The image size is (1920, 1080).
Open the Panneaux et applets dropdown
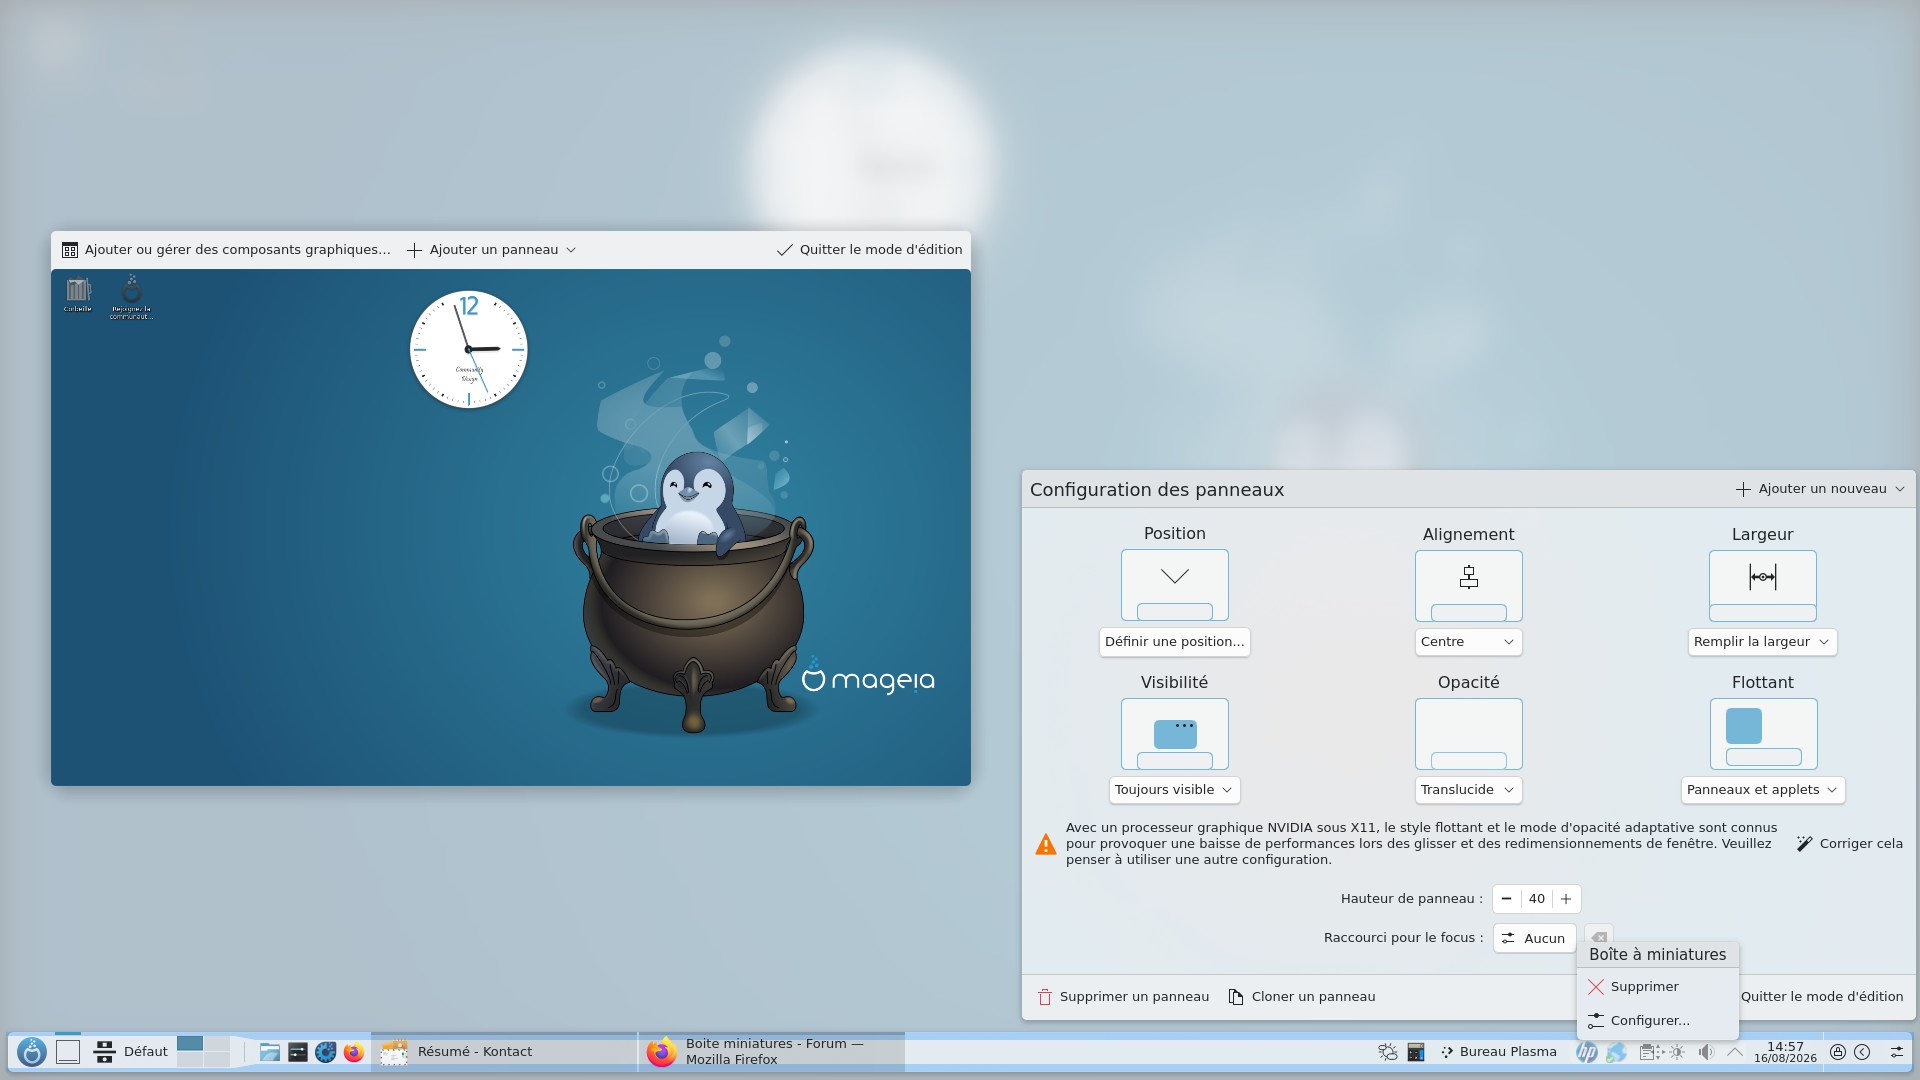1763,790
